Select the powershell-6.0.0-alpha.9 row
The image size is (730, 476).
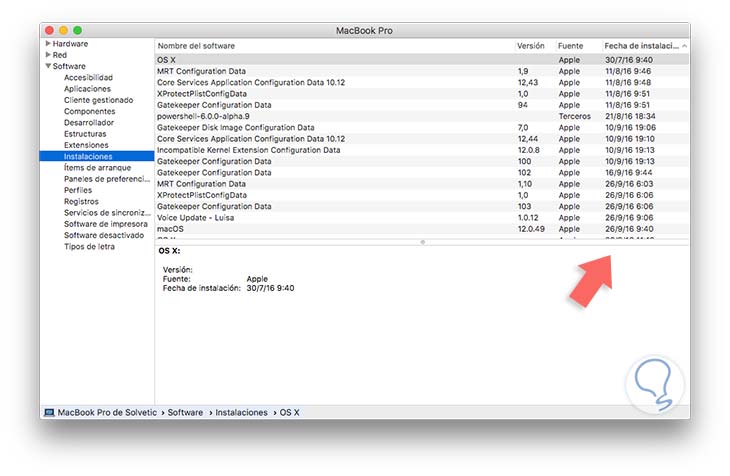click(x=422, y=116)
